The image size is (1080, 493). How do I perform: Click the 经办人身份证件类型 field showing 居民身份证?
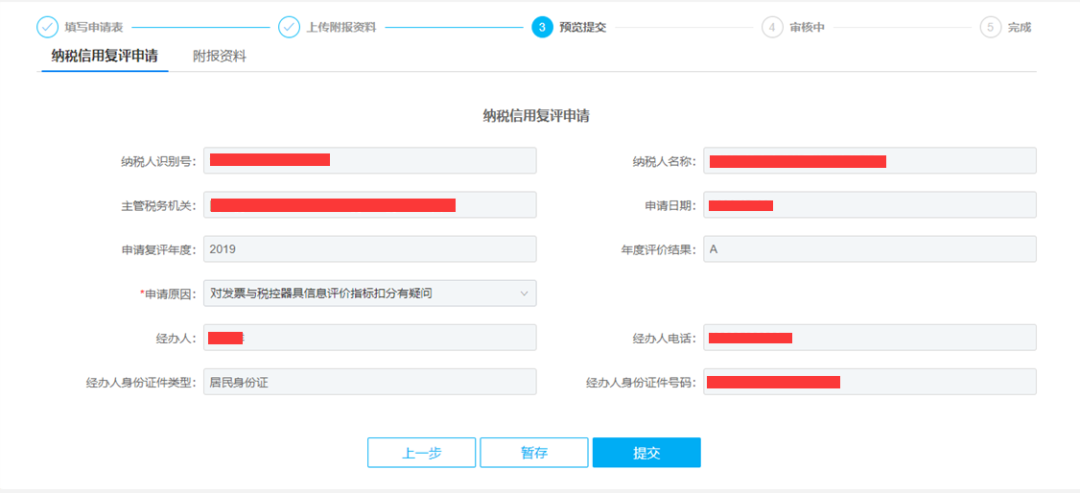point(370,381)
